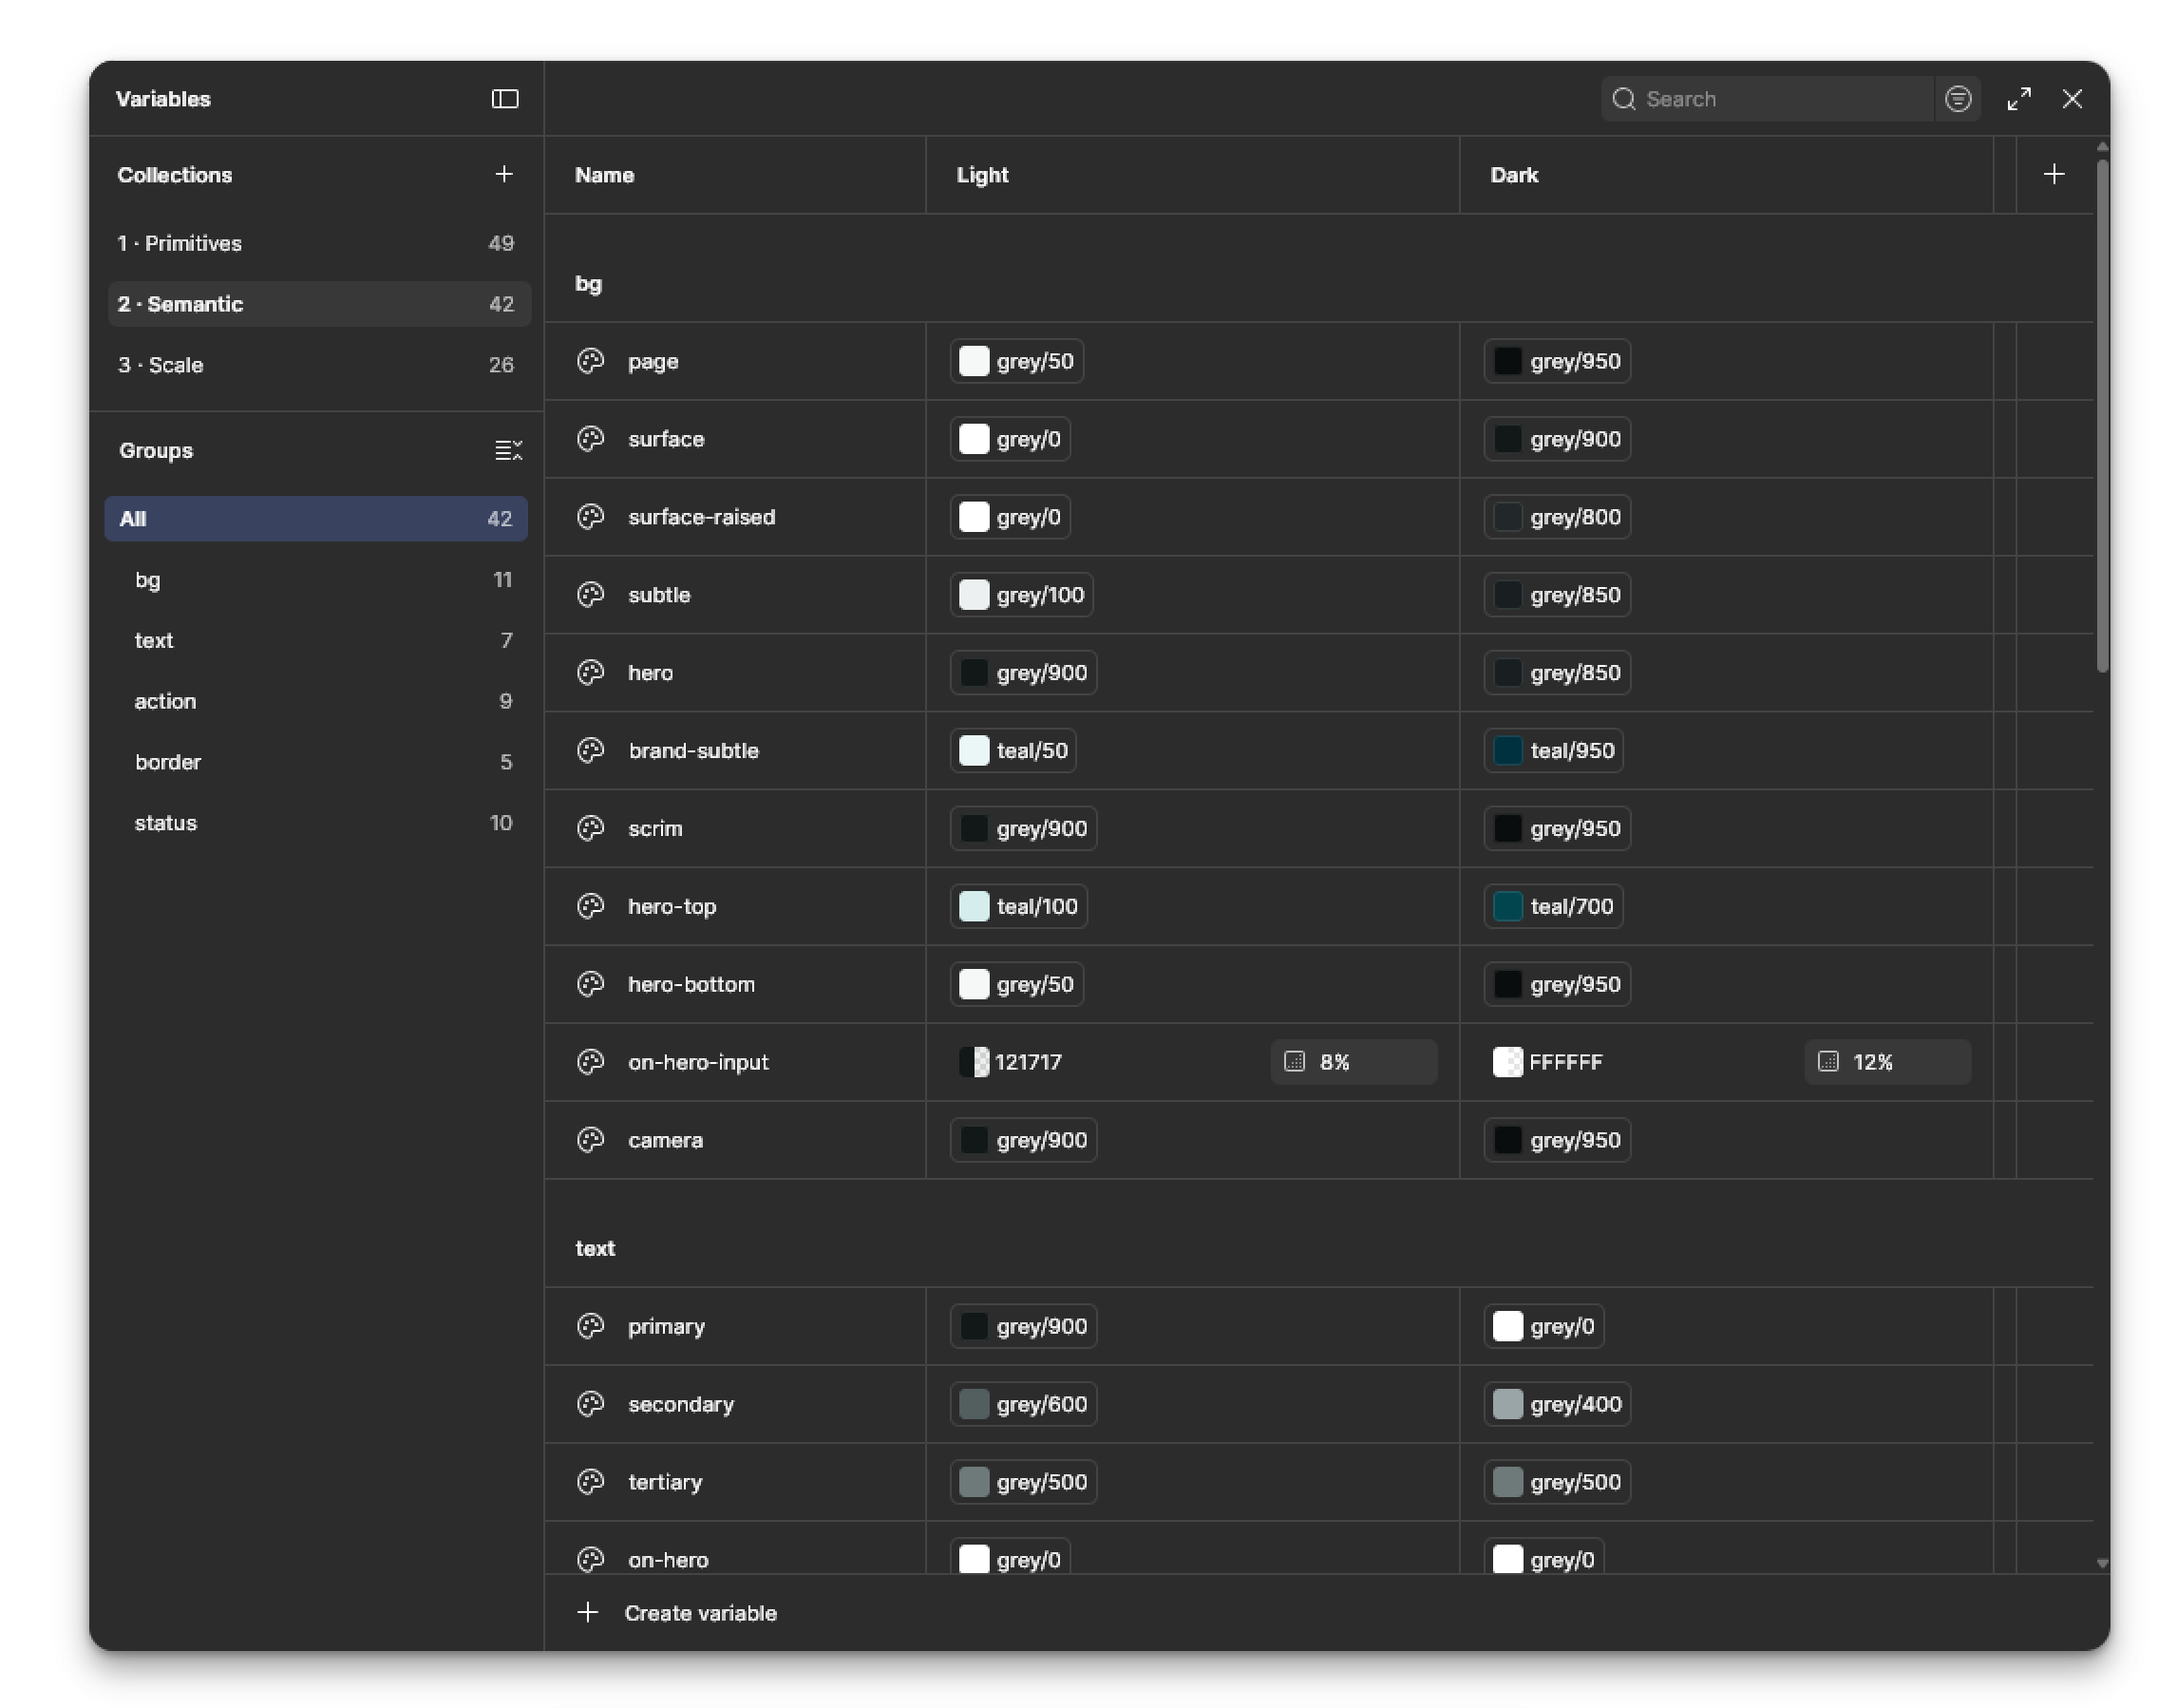Filter by the border group

316,762
